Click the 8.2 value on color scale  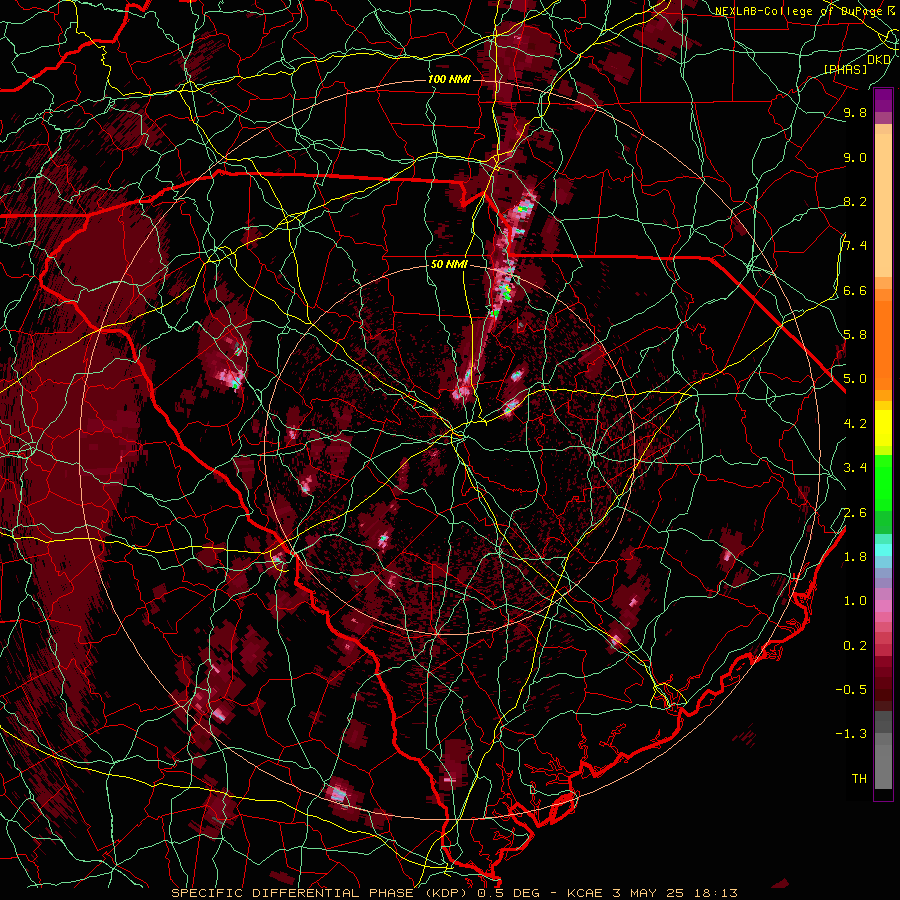click(x=855, y=201)
